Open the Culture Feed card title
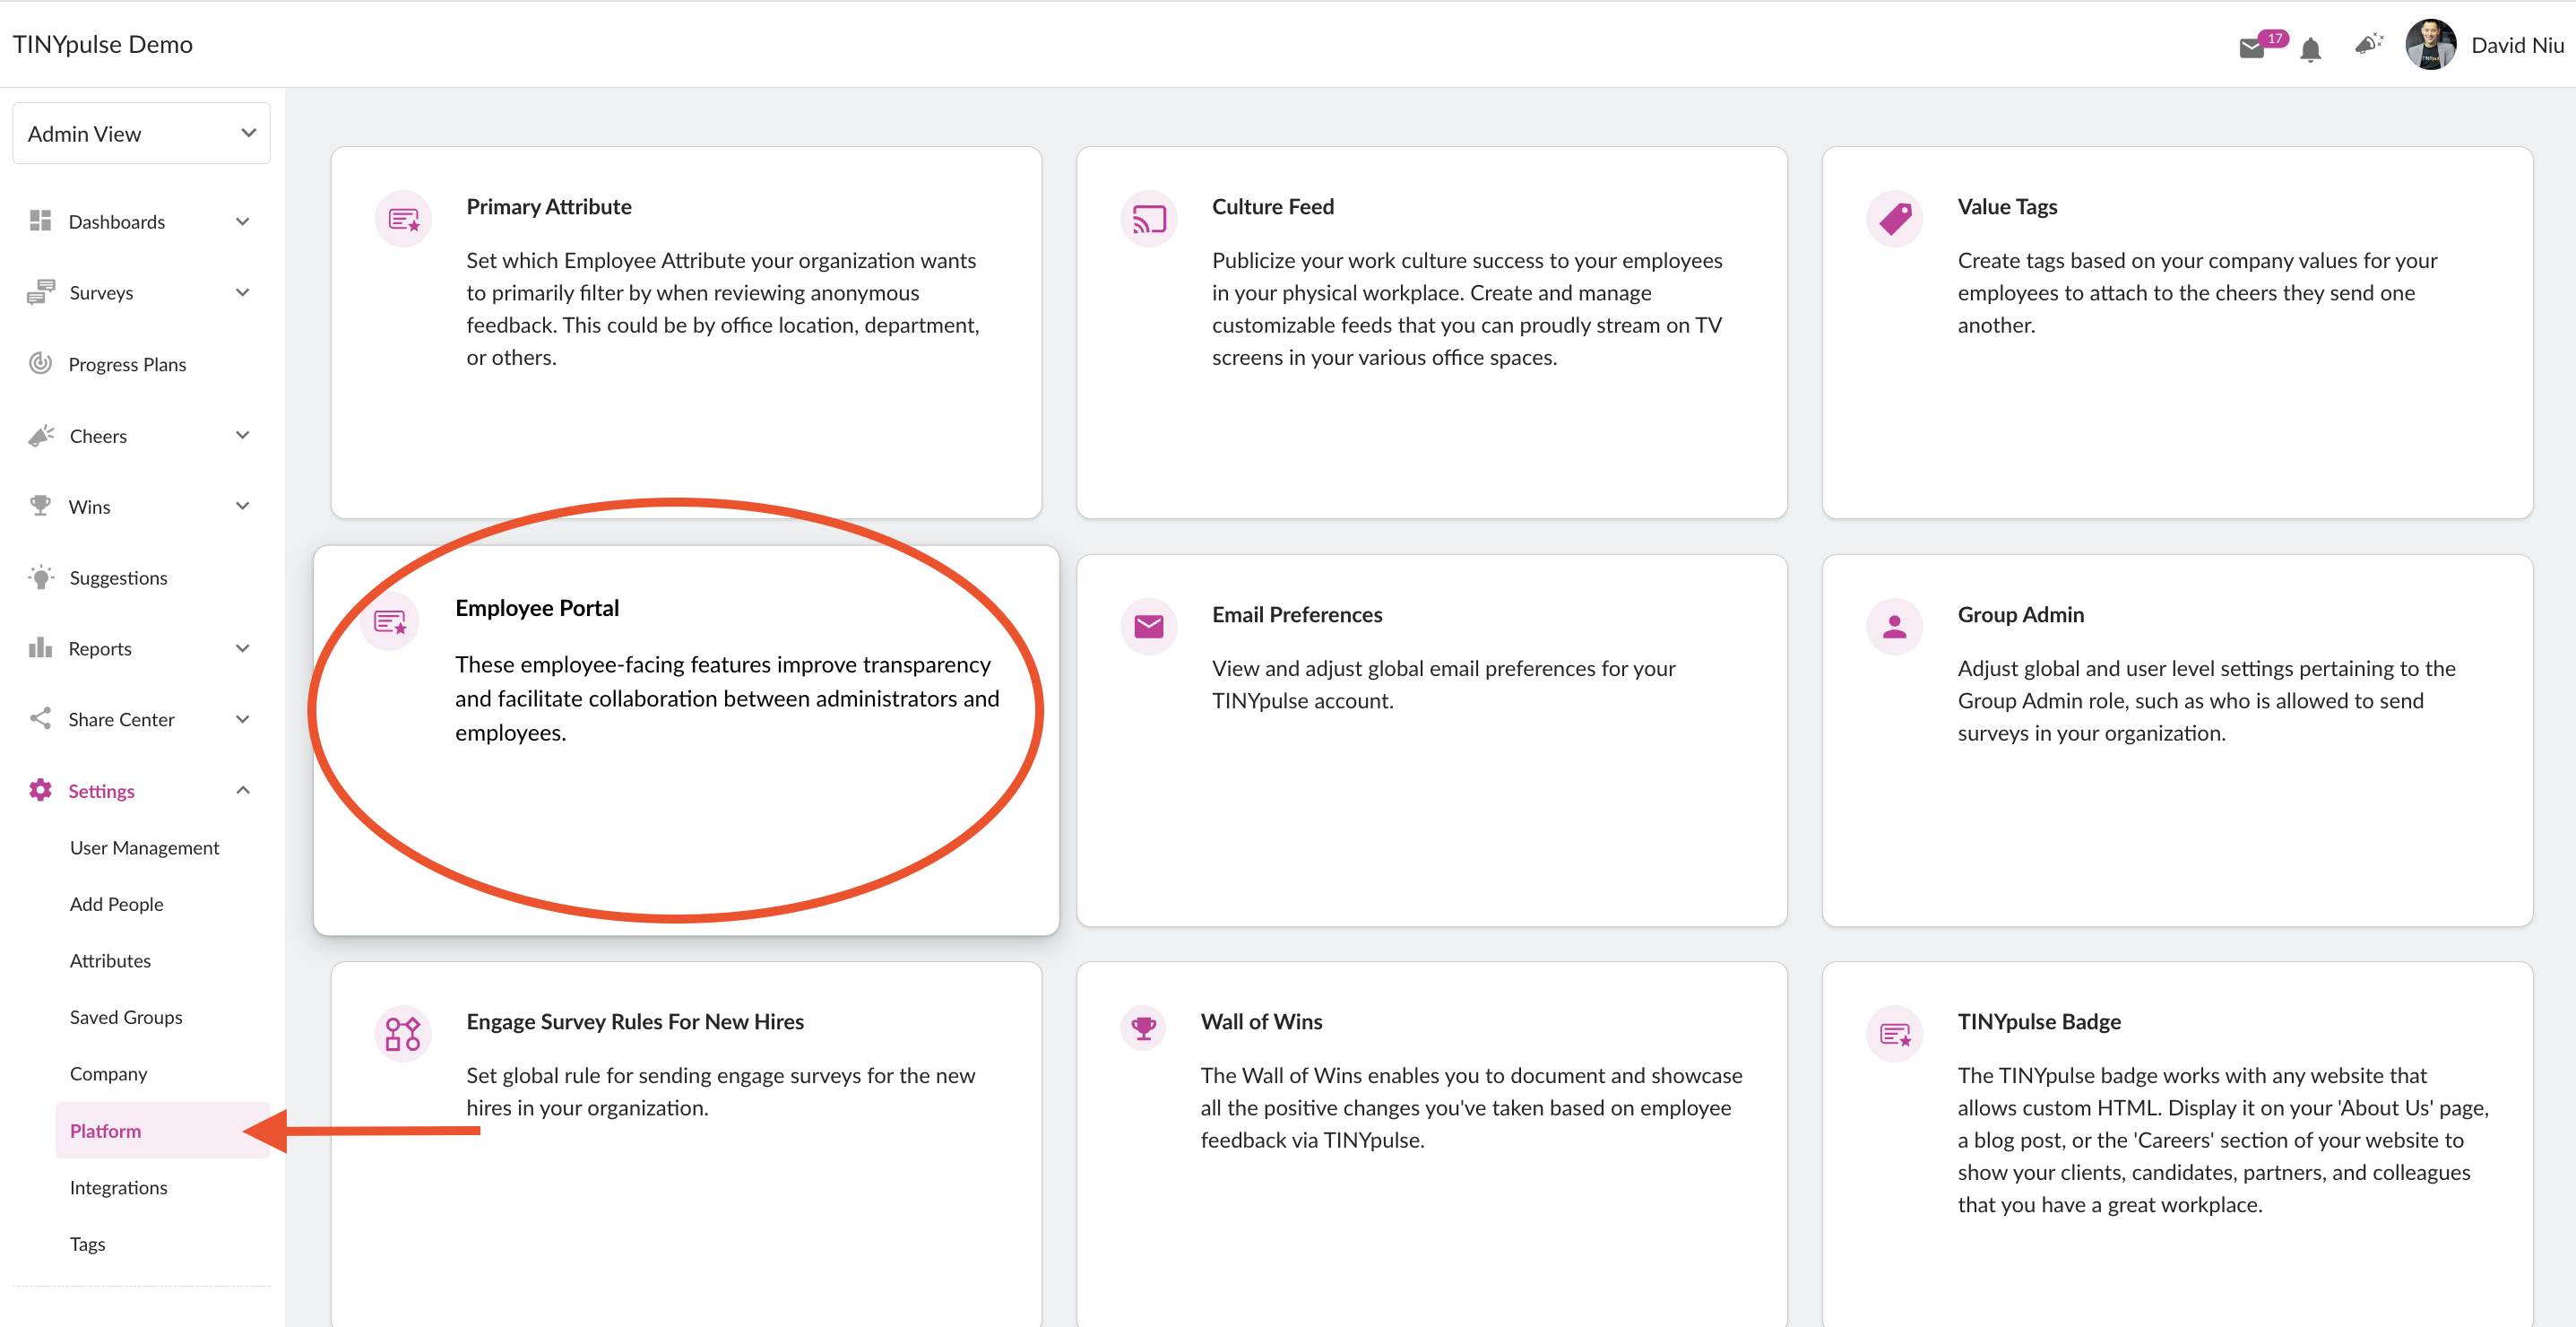This screenshot has height=1327, width=2576. point(1273,206)
